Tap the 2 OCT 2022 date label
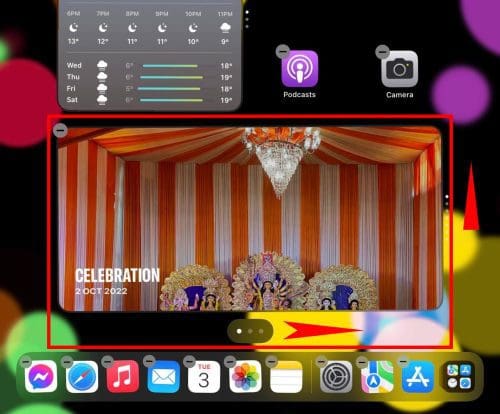 coord(101,291)
